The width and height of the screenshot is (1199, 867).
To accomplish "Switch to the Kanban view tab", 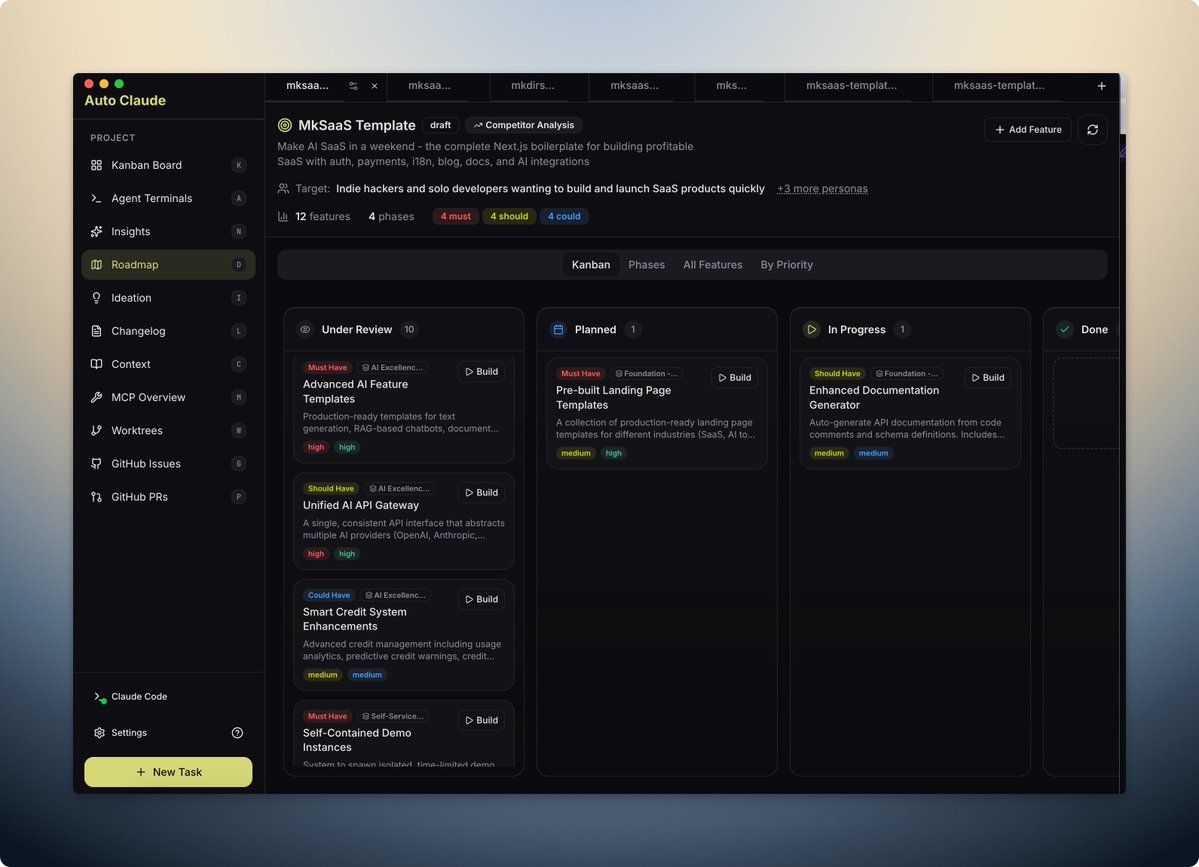I will tap(590, 265).
